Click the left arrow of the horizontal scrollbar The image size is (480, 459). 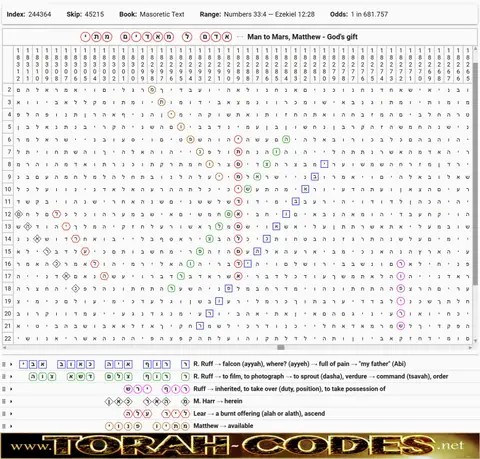[4, 348]
